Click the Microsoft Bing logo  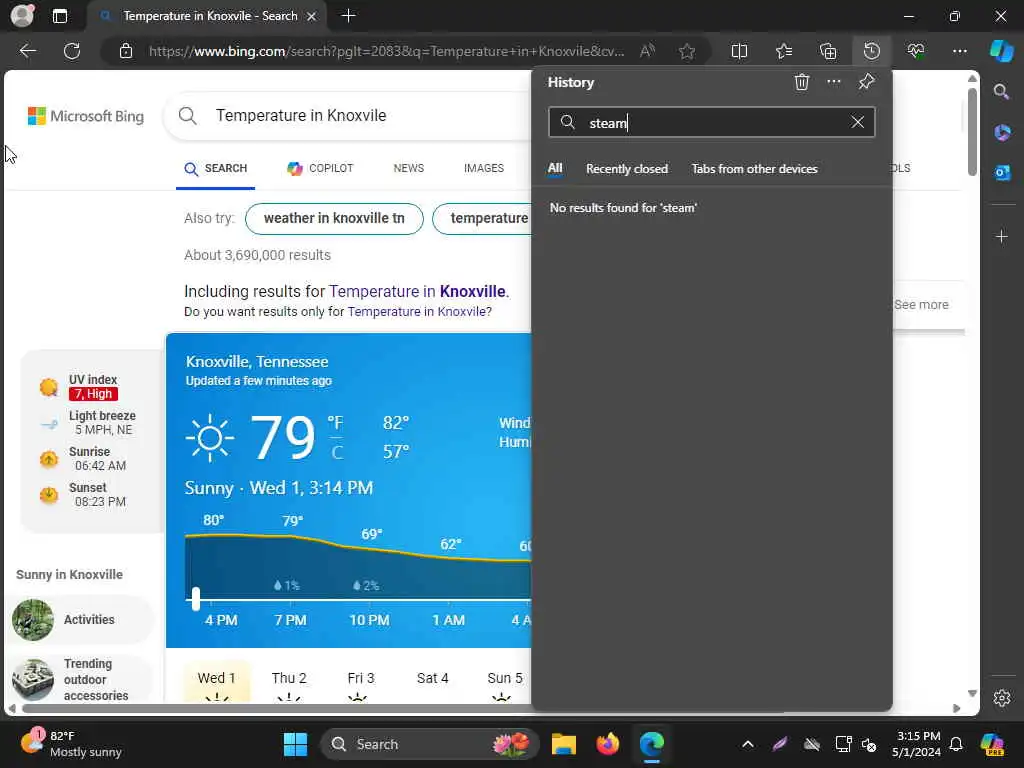point(86,116)
